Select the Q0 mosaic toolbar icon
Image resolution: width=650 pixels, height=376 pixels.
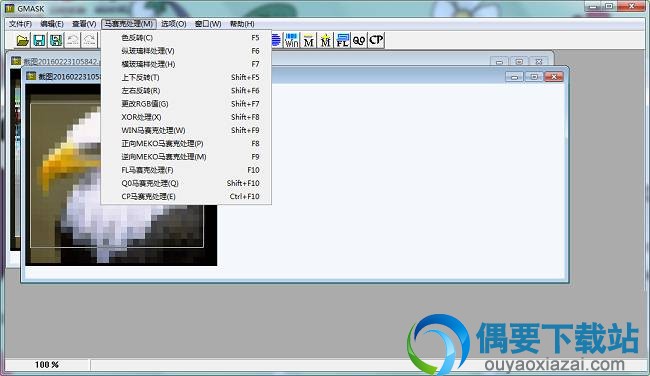coord(359,40)
